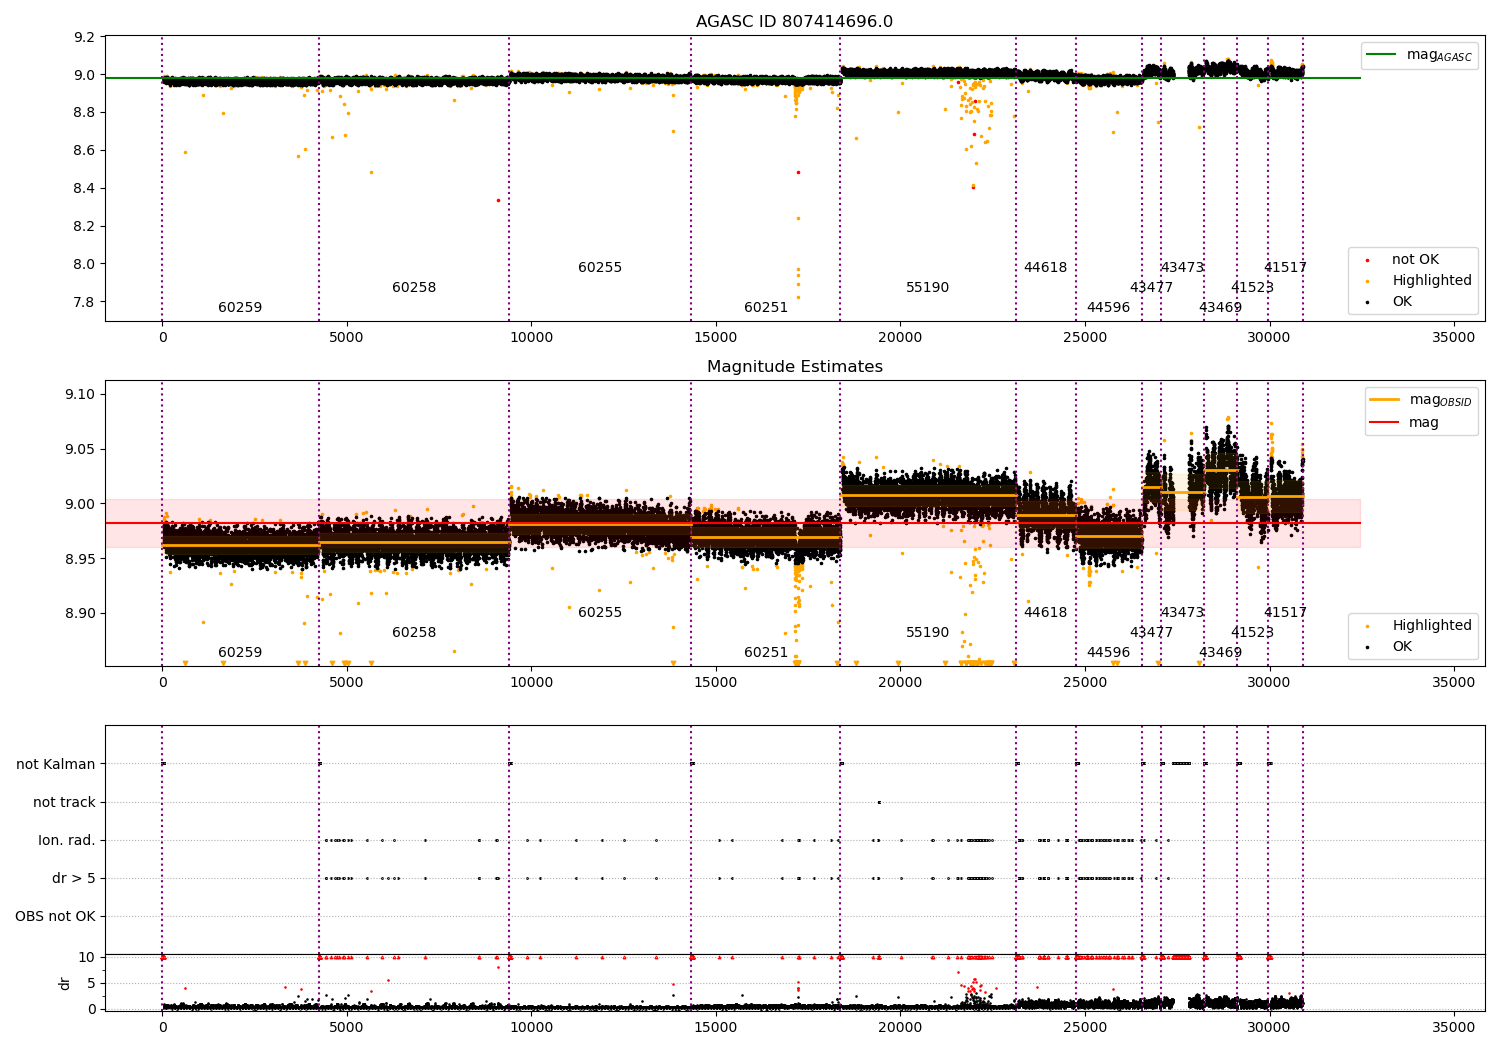Click obsid label 43473 in the top plot
The width and height of the screenshot is (1500, 1050).
coord(1182,268)
